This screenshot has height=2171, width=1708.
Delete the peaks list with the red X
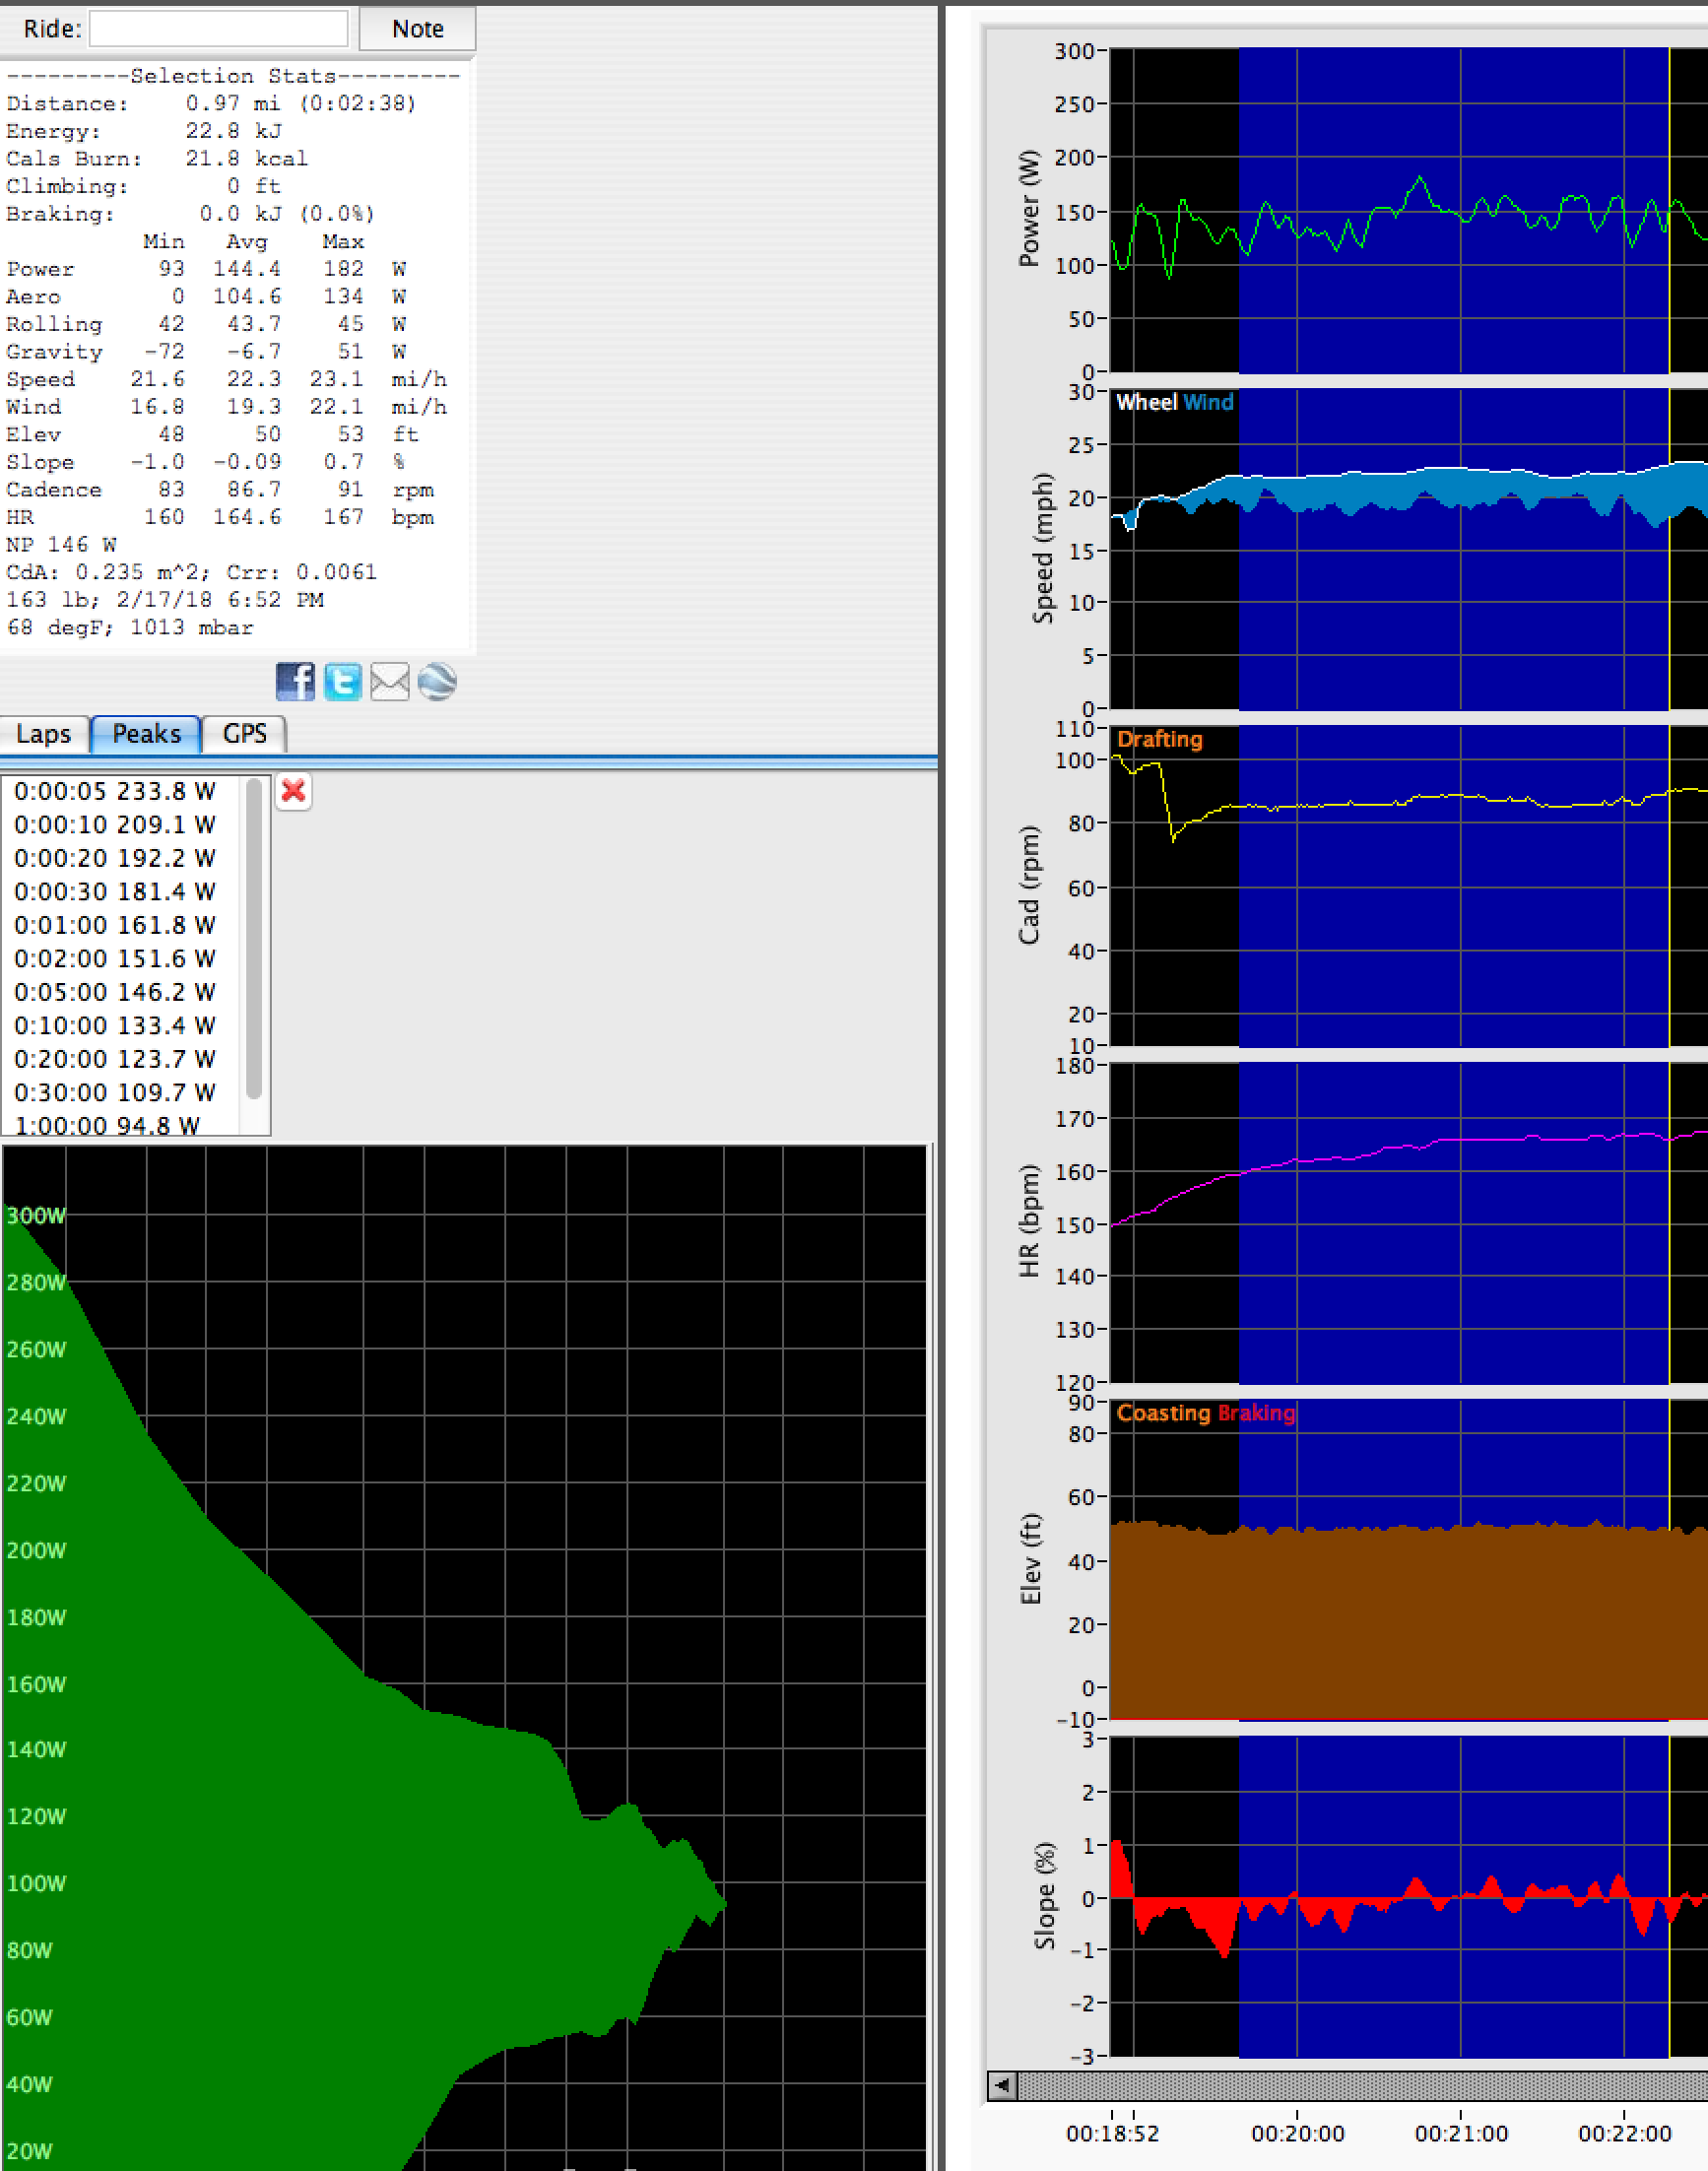click(293, 791)
